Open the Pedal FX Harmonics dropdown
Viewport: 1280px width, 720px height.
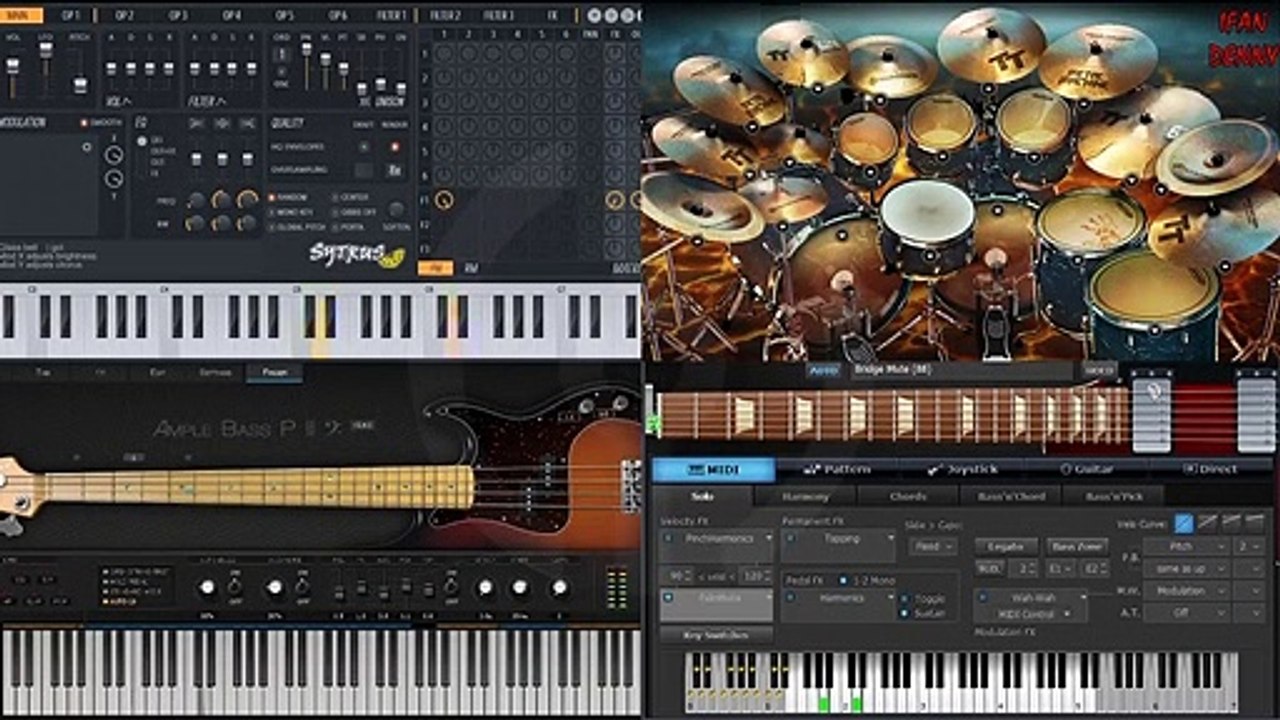[x=838, y=598]
